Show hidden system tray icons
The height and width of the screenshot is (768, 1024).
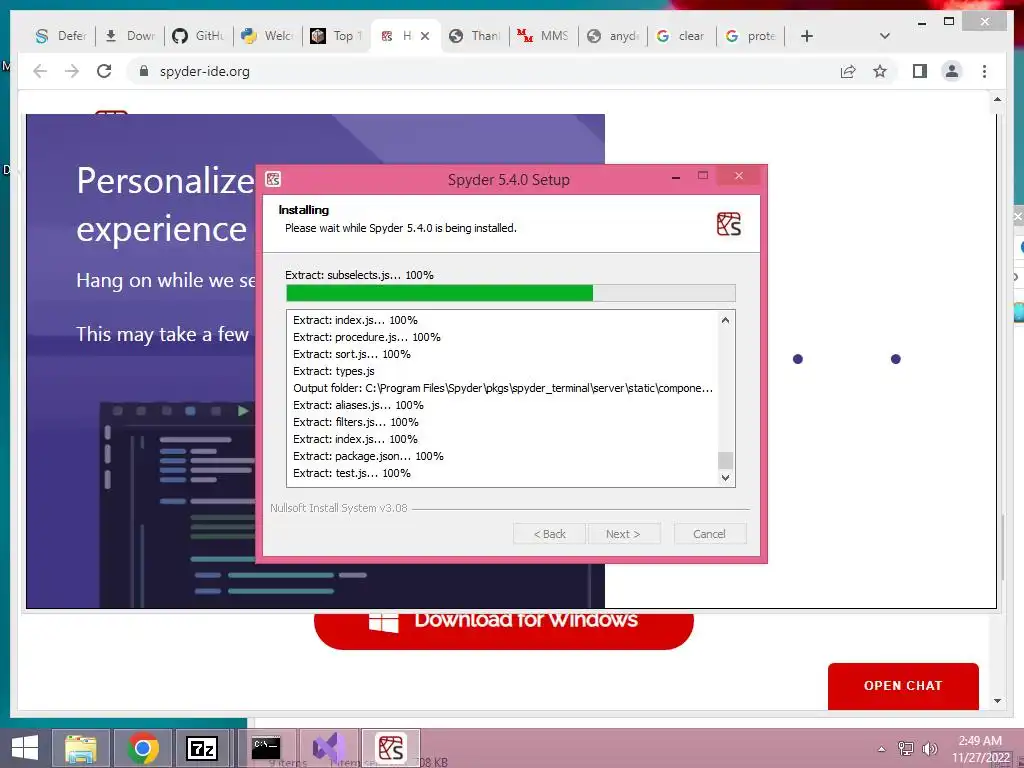[x=882, y=749]
